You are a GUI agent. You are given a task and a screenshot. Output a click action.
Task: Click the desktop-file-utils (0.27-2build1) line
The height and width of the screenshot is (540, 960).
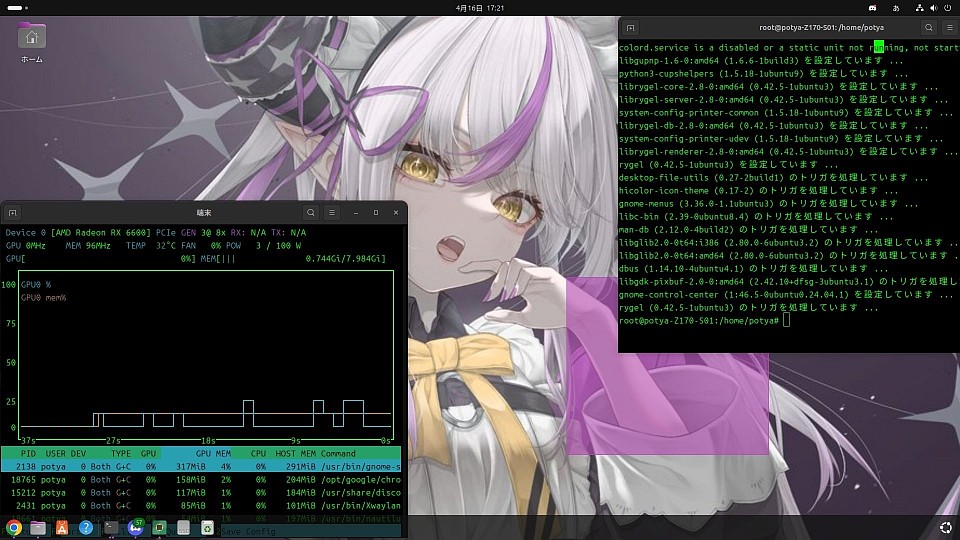point(774,178)
